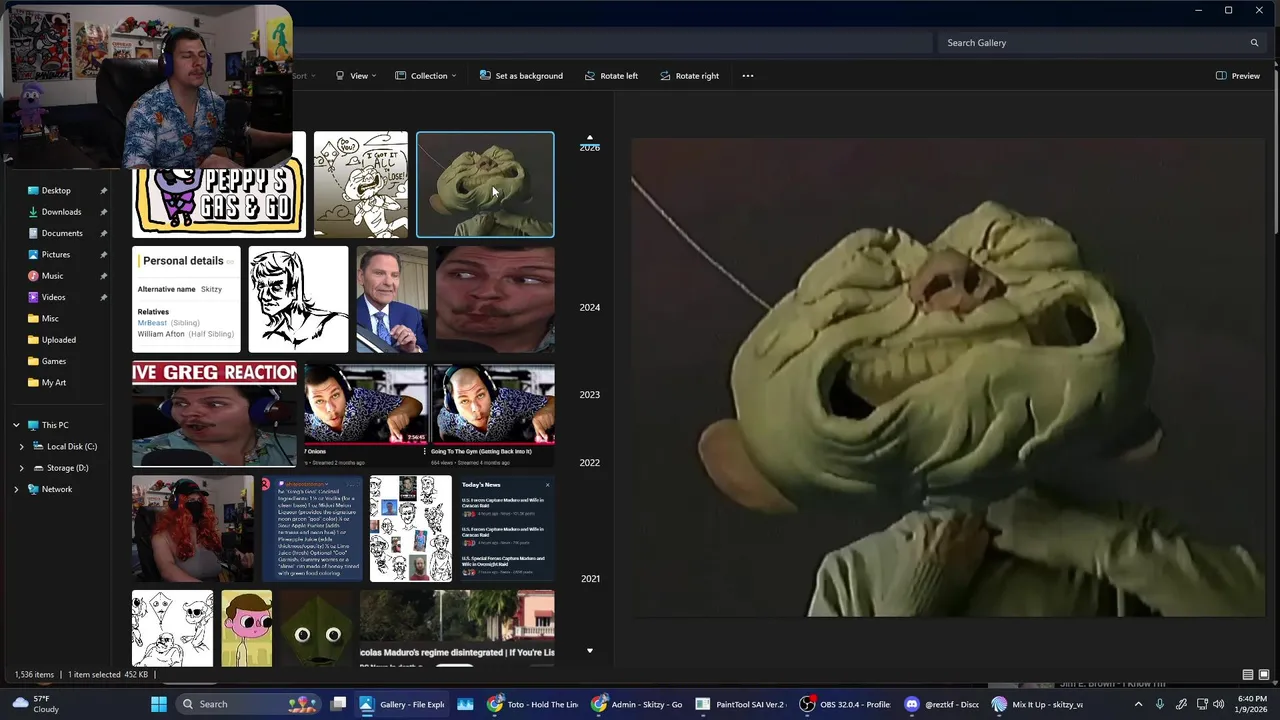The width and height of the screenshot is (1280, 720).
Task: Open the Photos app on the taskbar
Action: tap(465, 704)
